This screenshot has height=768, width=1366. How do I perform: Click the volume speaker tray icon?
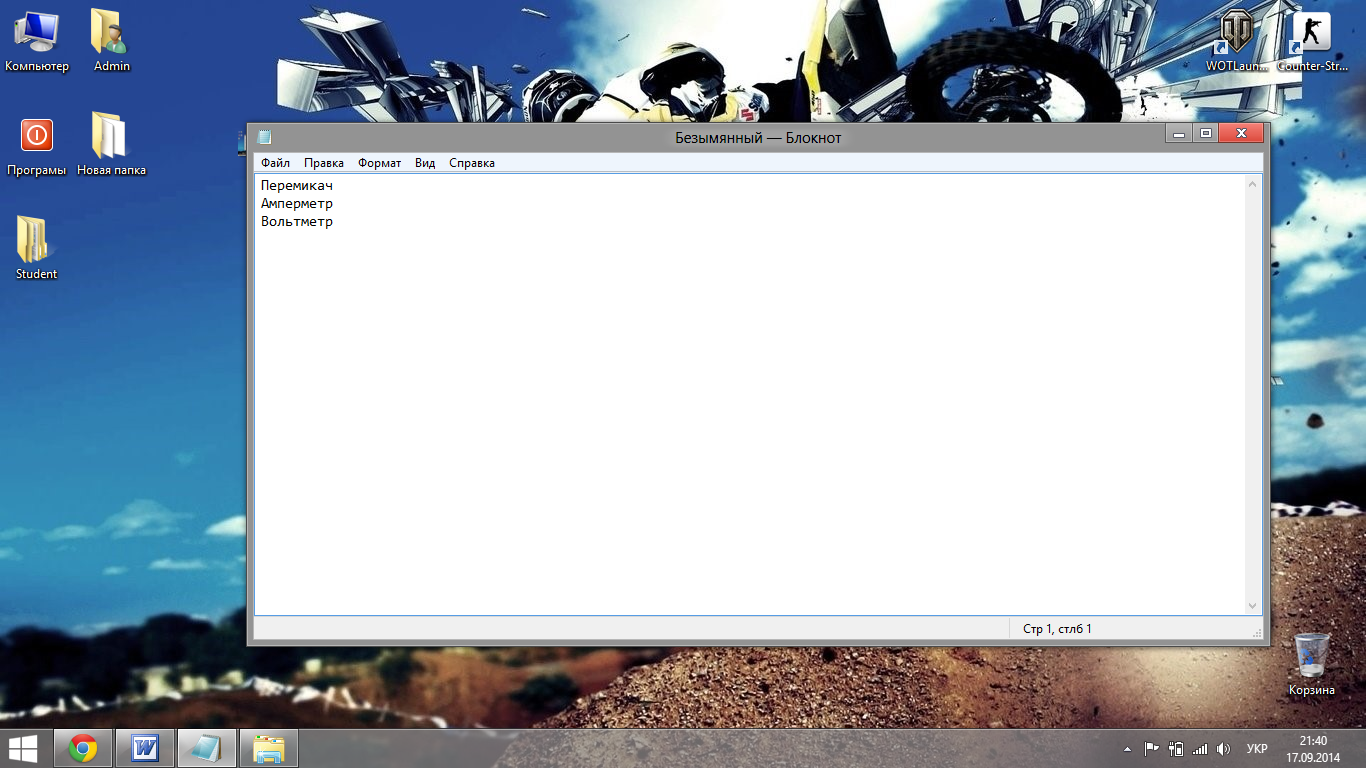[1223, 749]
